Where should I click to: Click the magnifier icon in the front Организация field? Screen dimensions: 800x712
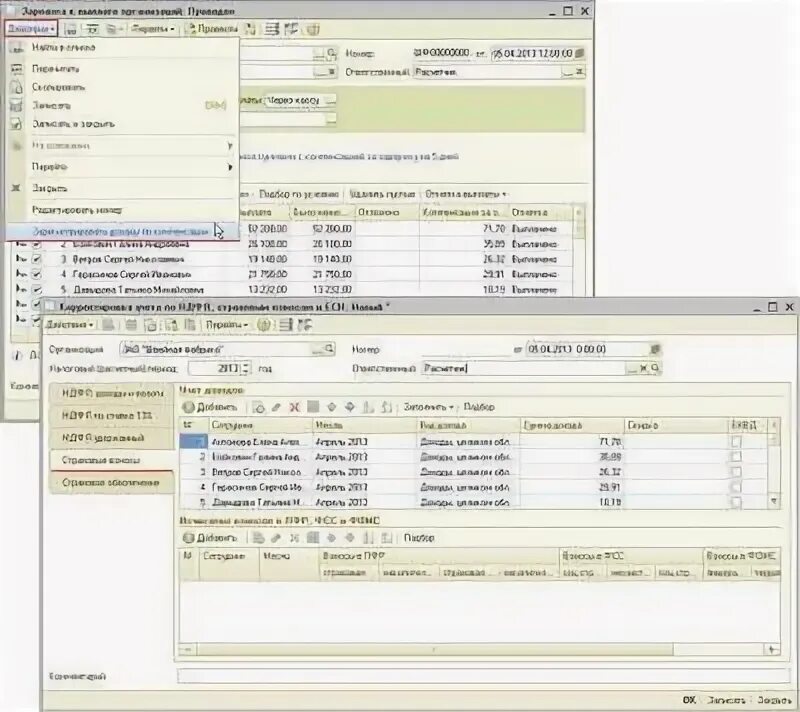(x=329, y=349)
